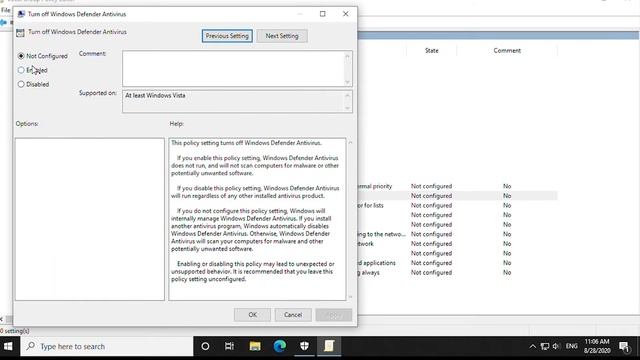This screenshot has height=360, width=640.
Task: Click the ENG language indicator
Action: [571, 346]
